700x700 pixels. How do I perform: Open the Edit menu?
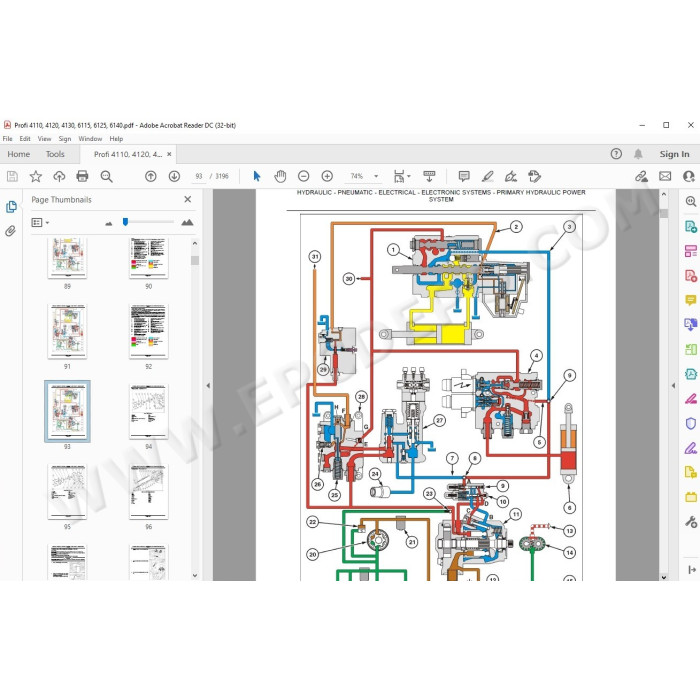[x=25, y=139]
